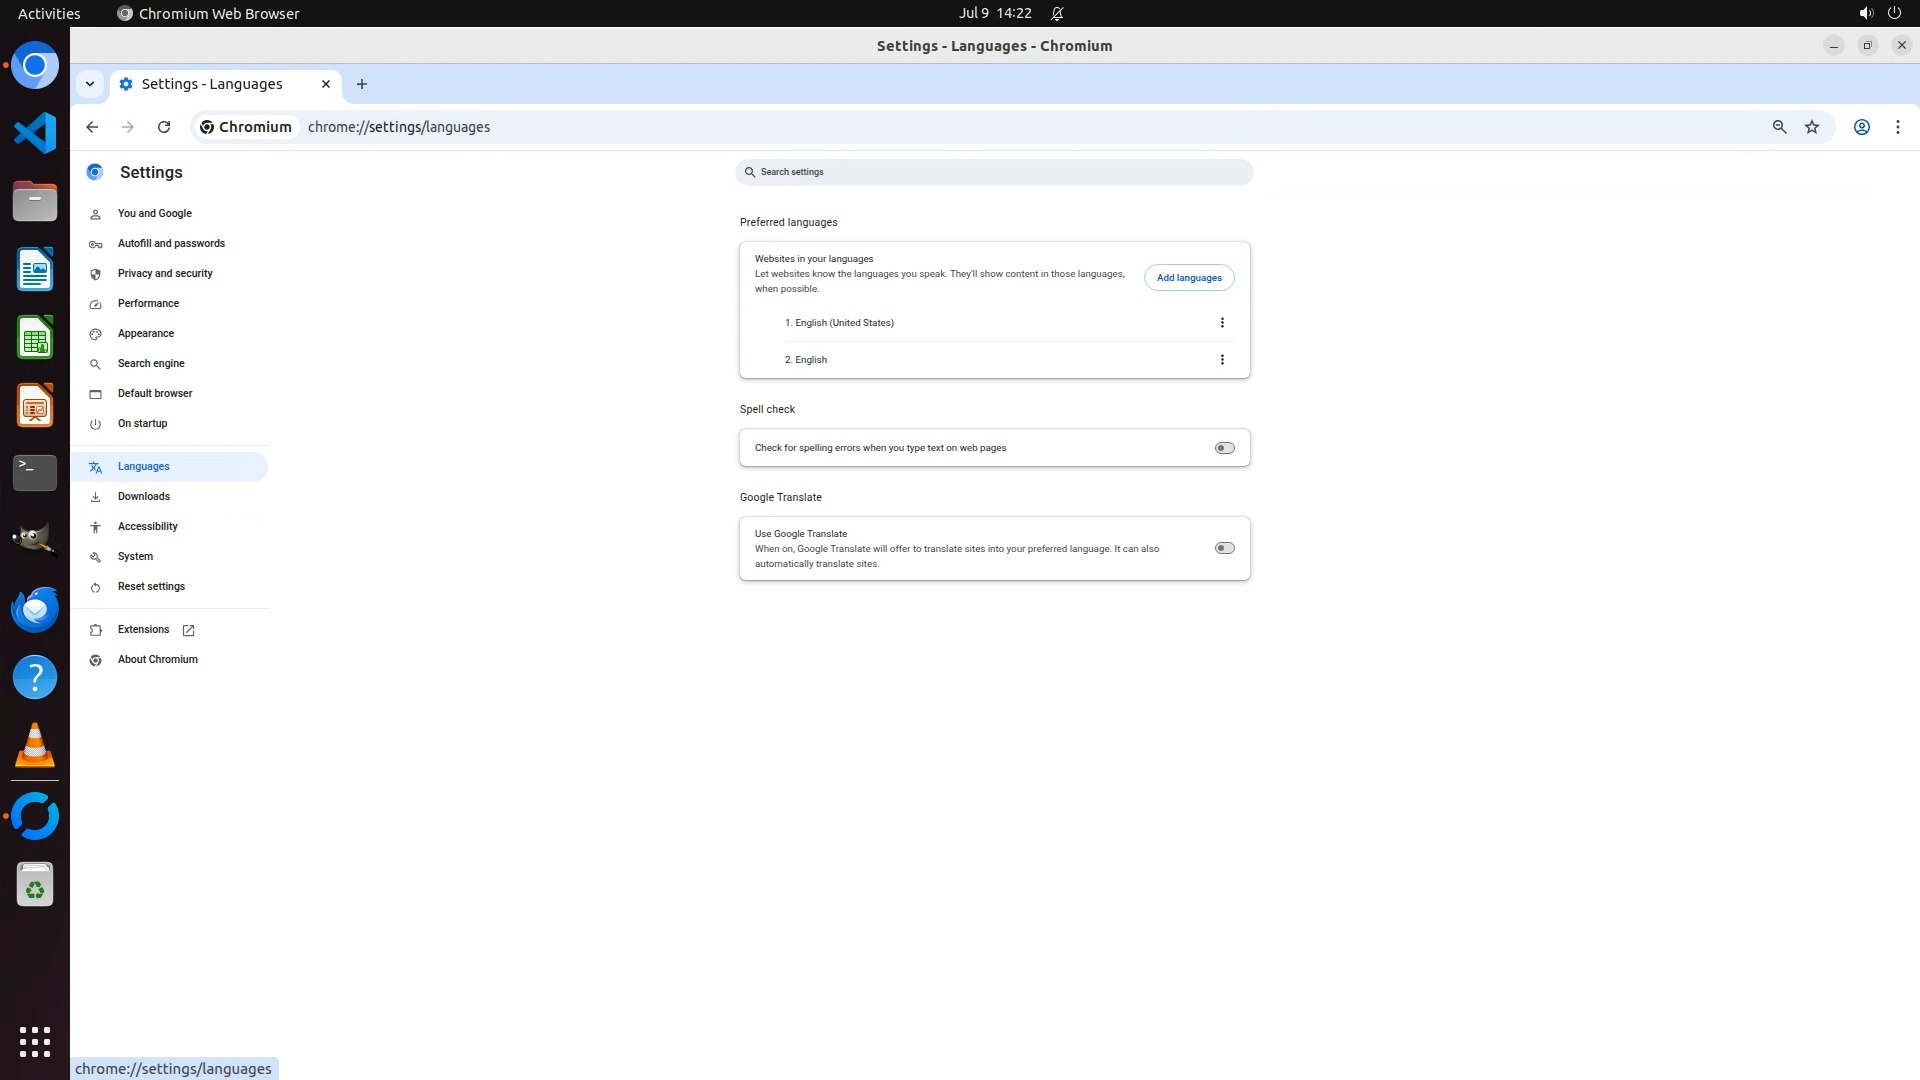Launch Visual Studio Code from the dock
Image resolution: width=1920 pixels, height=1080 pixels.
[x=35, y=133]
